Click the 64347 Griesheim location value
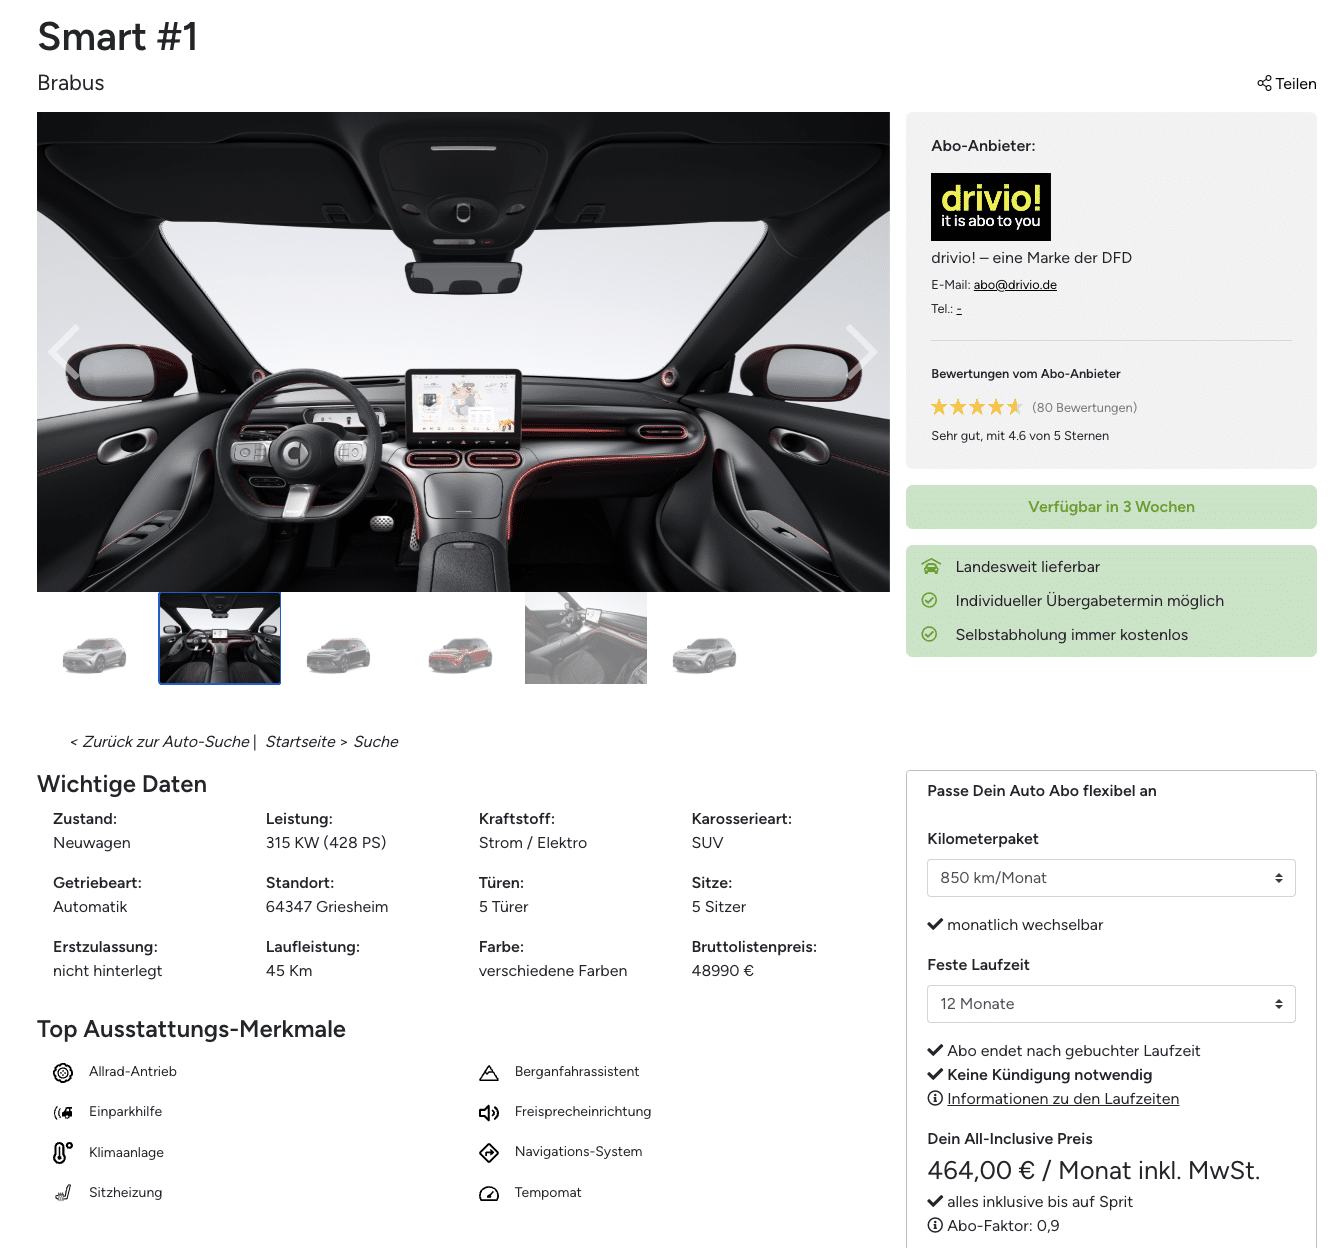Viewport: 1338px width, 1248px height. click(x=327, y=906)
